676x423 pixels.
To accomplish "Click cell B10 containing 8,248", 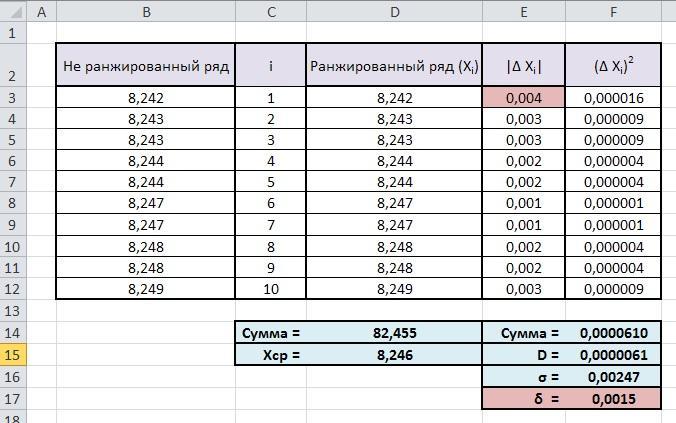I will (x=146, y=247).
